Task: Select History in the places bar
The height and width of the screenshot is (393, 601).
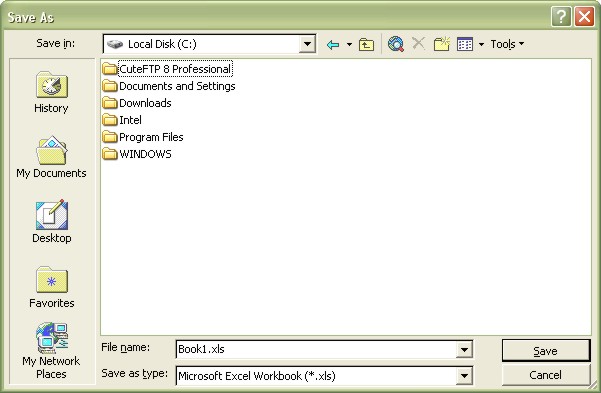Action: pyautogui.click(x=51, y=92)
